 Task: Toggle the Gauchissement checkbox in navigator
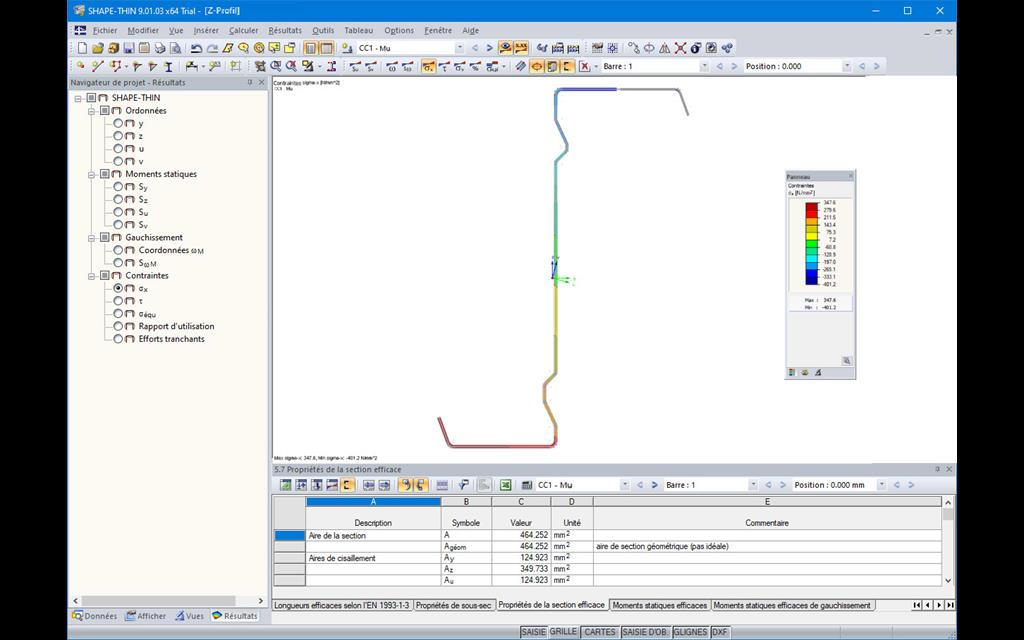[104, 238]
